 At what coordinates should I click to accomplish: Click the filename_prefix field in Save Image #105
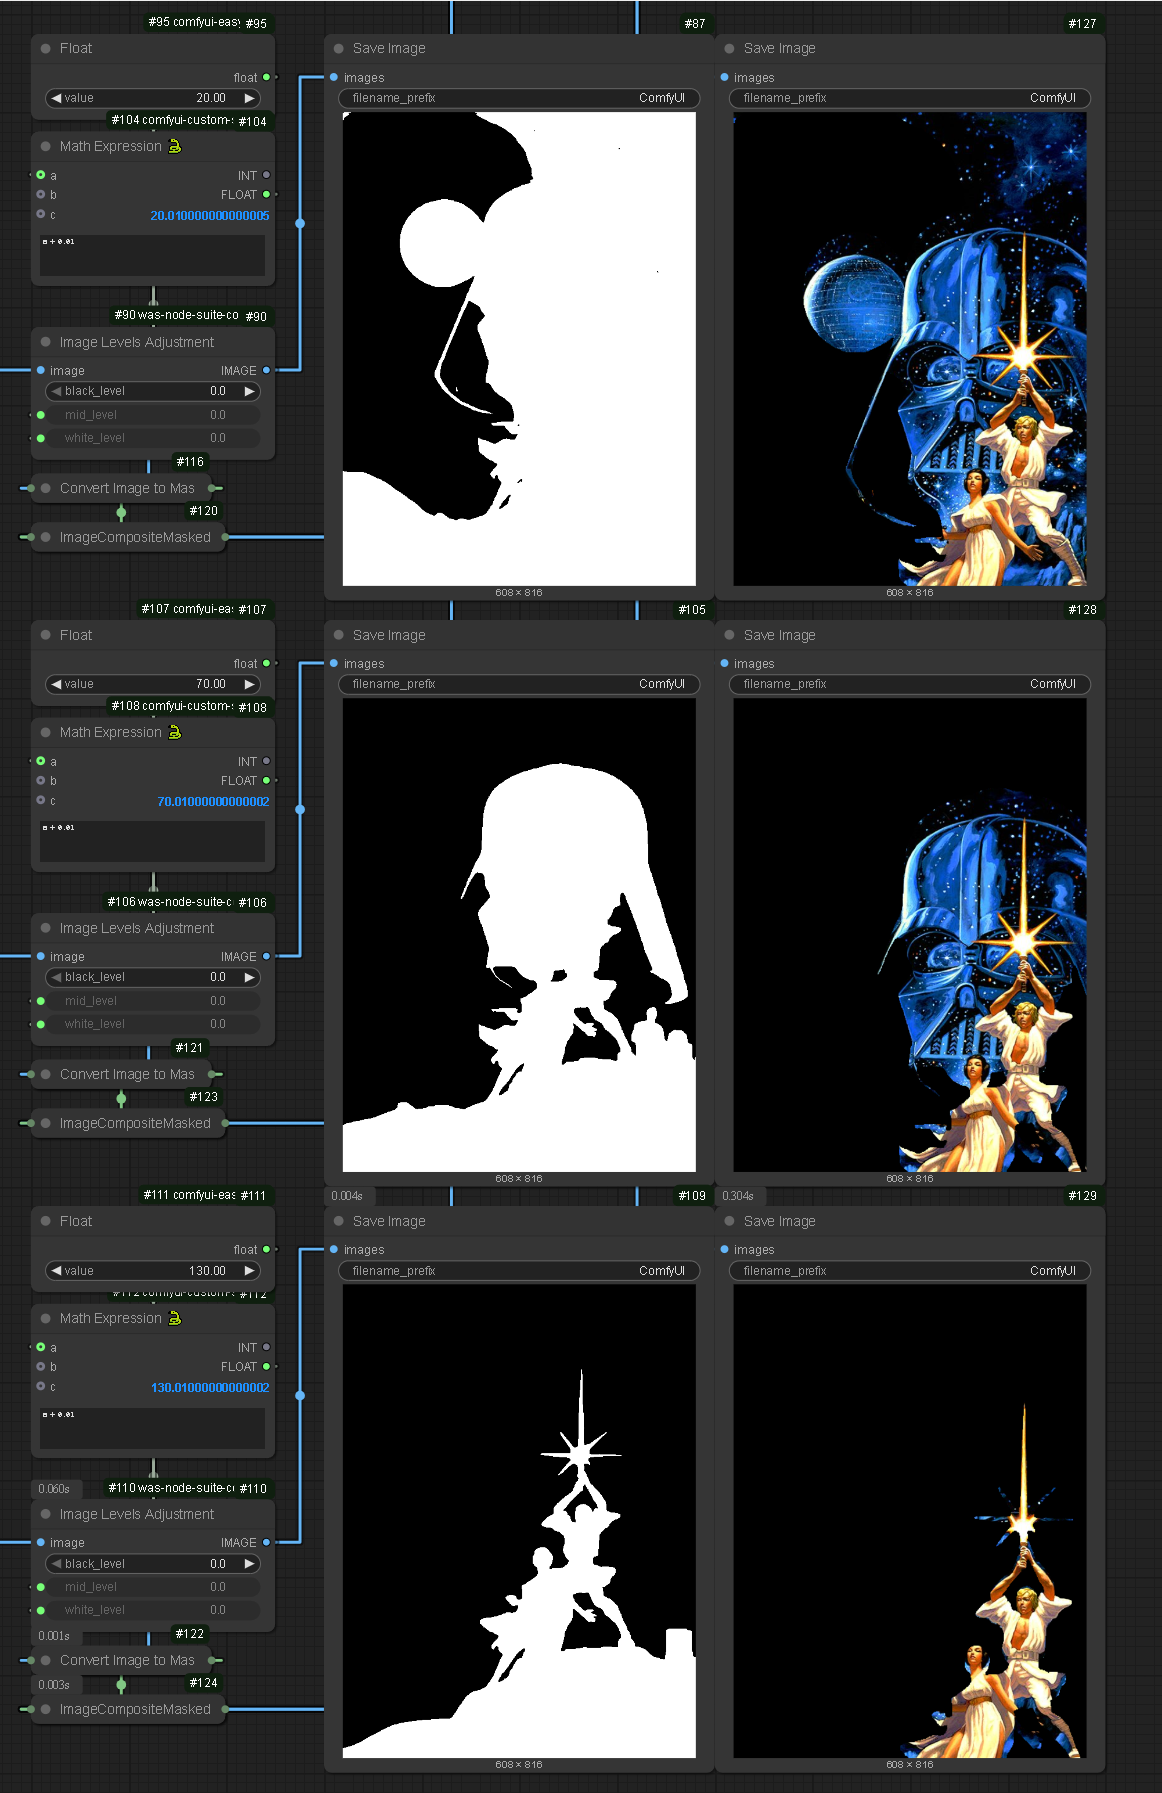(x=519, y=684)
